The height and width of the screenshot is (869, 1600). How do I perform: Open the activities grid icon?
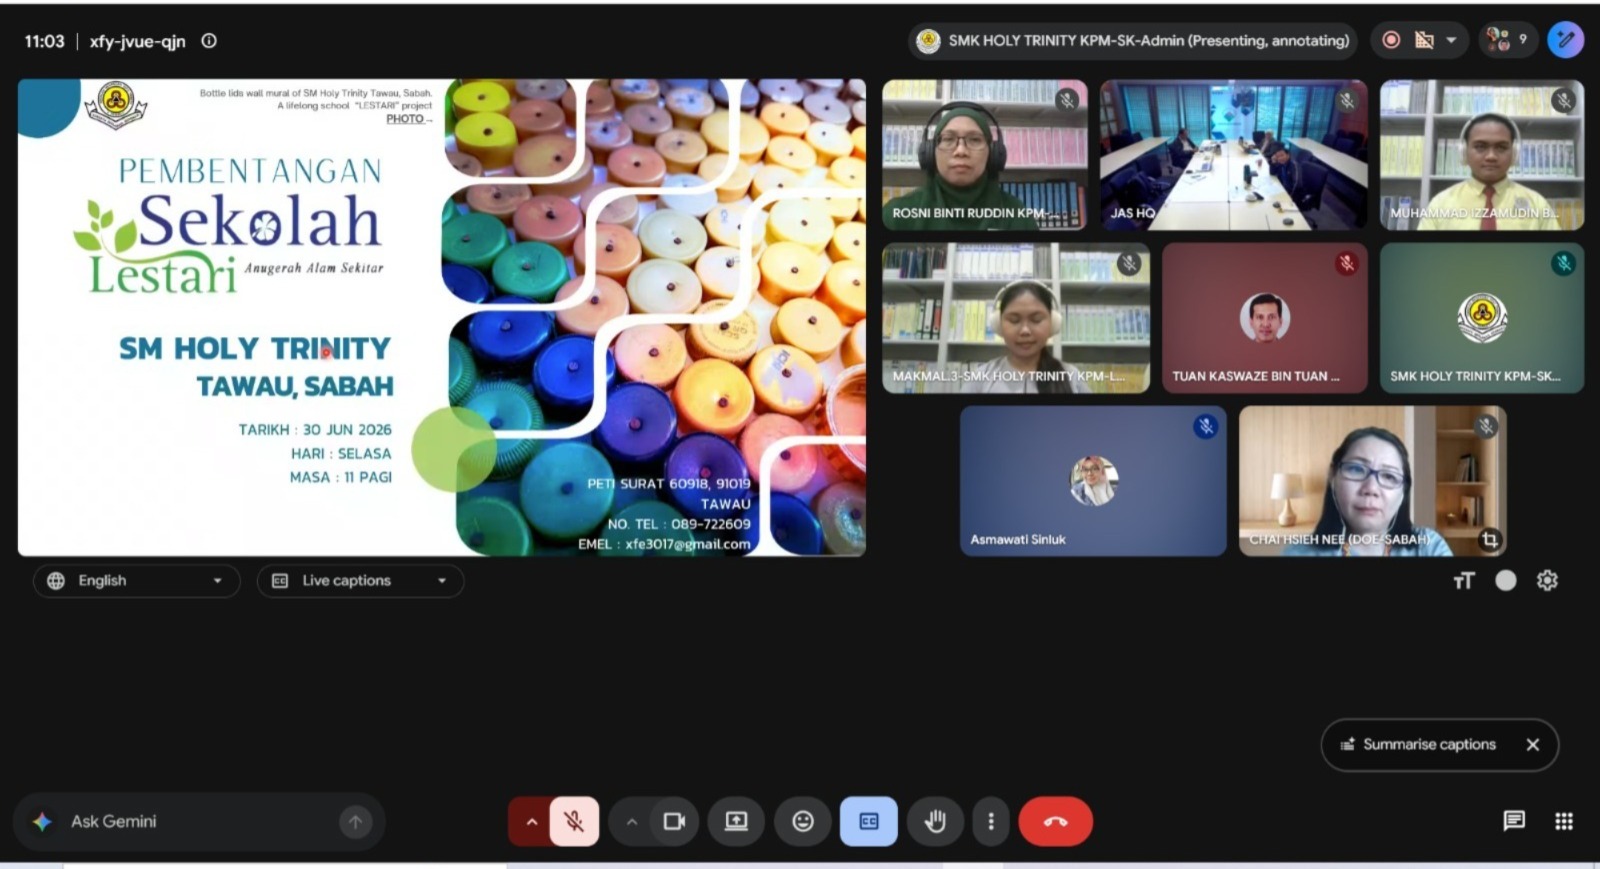pyautogui.click(x=1564, y=821)
